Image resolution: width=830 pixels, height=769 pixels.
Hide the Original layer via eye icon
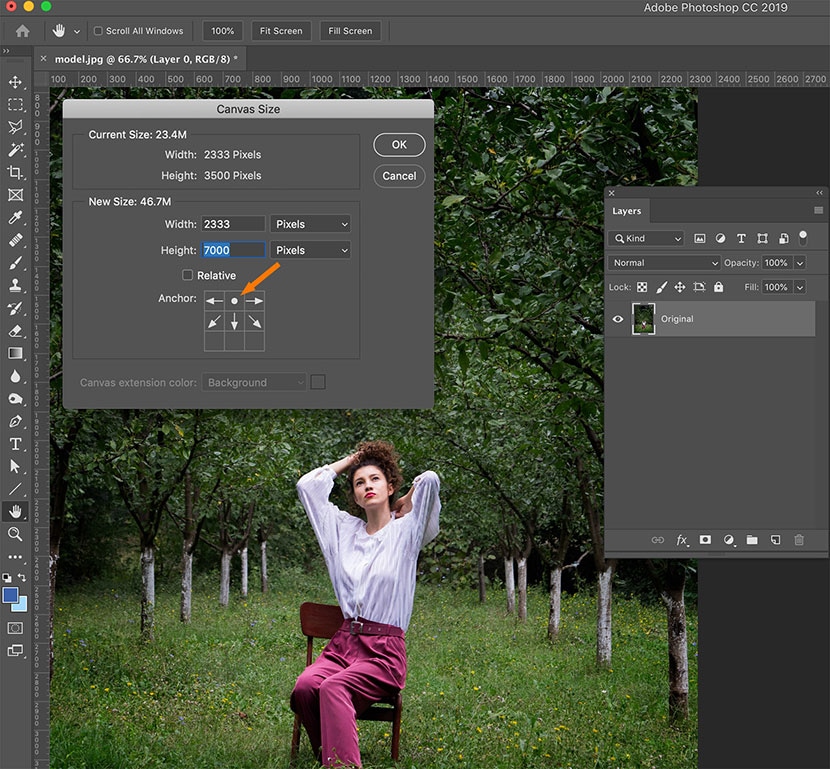click(x=618, y=319)
